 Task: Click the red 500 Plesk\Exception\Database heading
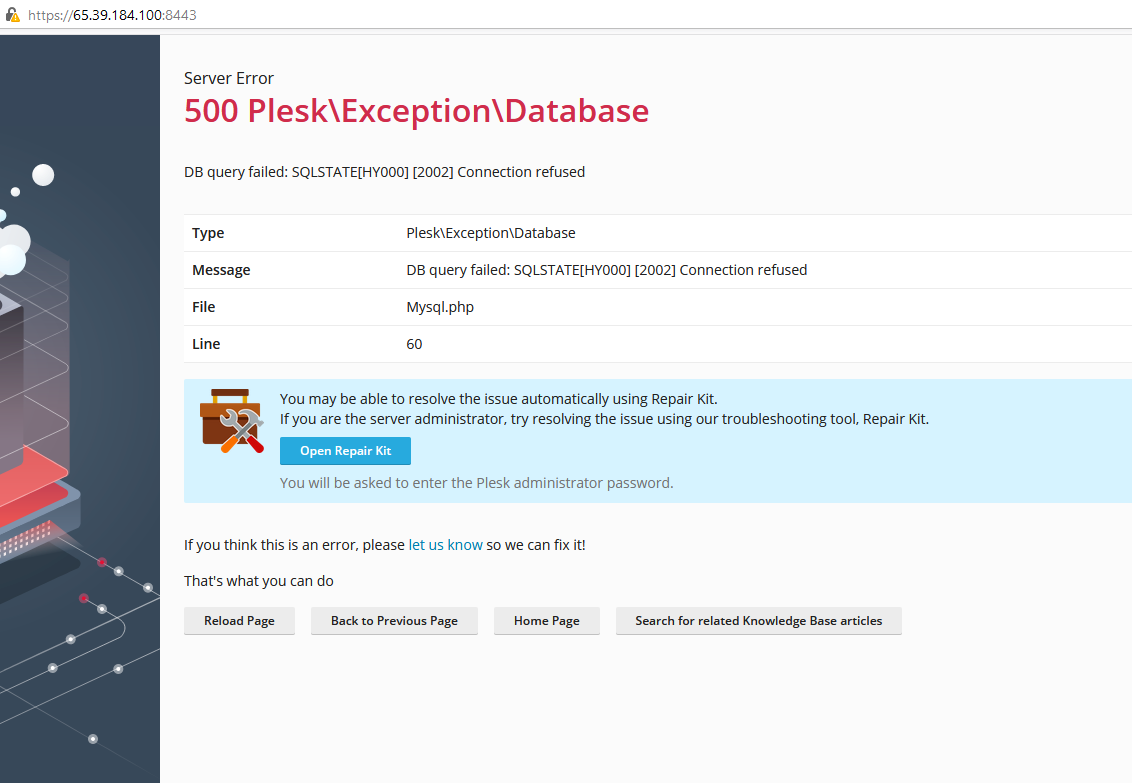416,111
